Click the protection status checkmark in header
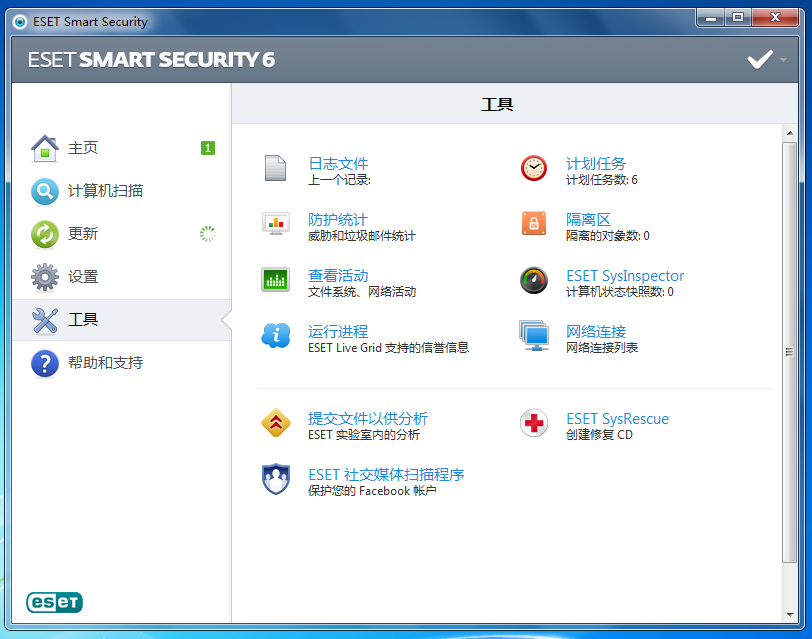This screenshot has height=639, width=812. [760, 60]
